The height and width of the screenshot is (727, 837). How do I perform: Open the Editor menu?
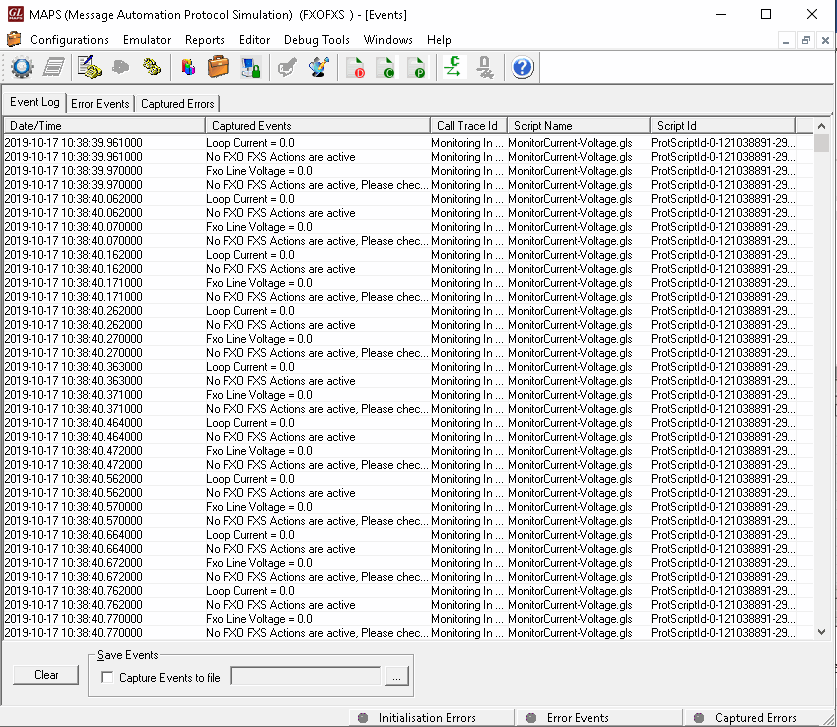[x=254, y=40]
